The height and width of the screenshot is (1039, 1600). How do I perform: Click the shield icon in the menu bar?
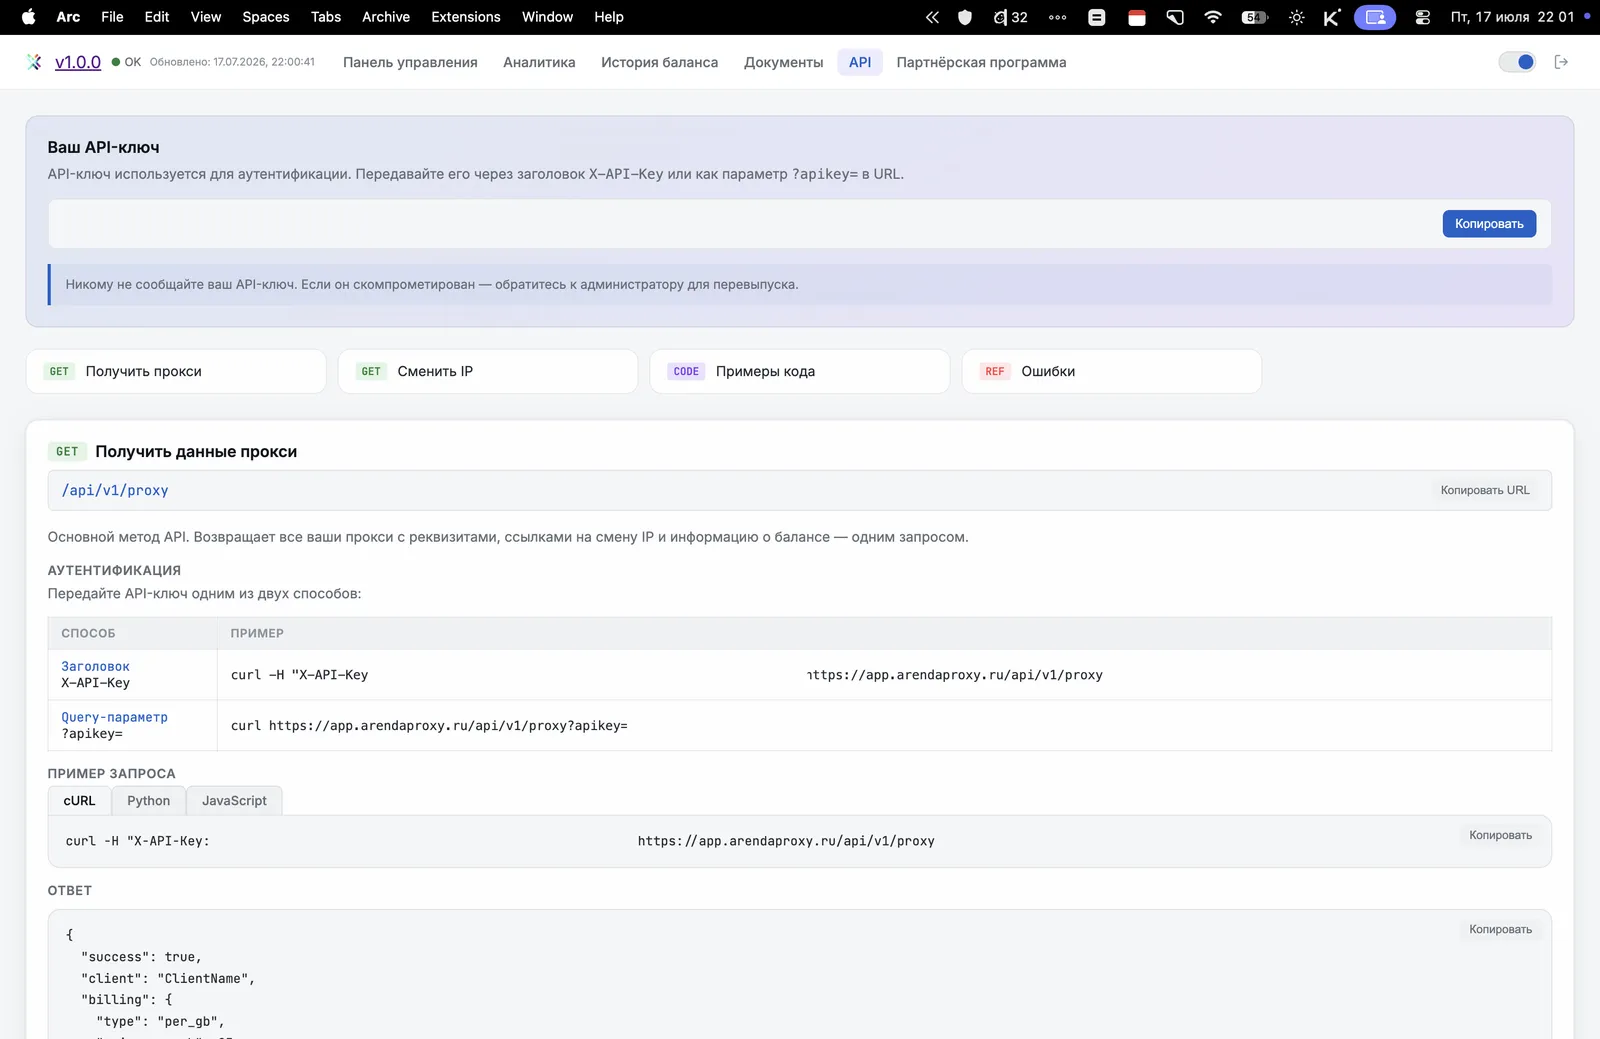pyautogui.click(x=965, y=17)
